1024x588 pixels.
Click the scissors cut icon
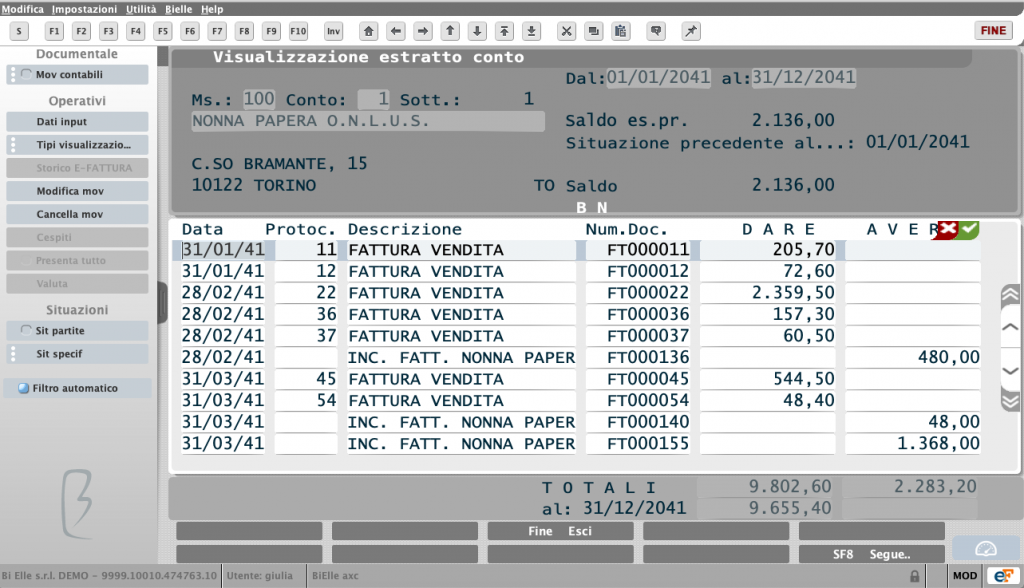[566, 31]
